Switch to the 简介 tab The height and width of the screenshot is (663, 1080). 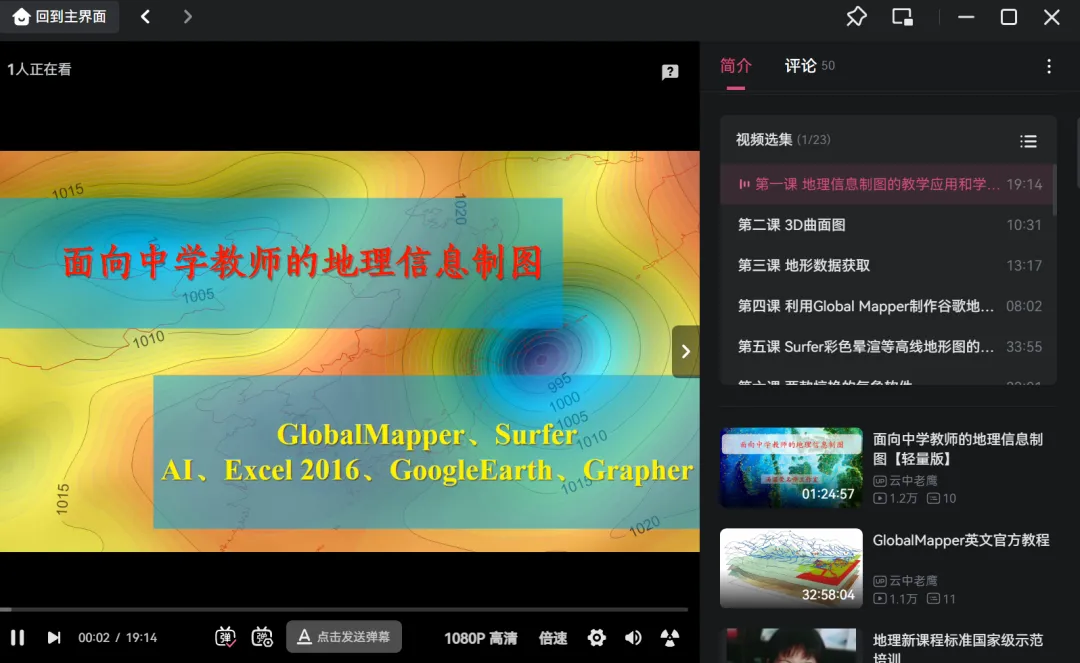pos(736,66)
